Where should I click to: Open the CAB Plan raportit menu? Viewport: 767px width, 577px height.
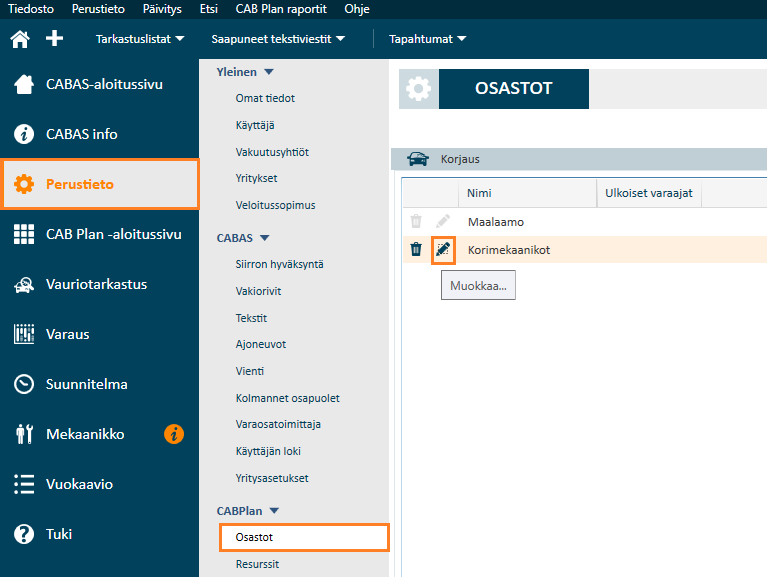tap(281, 9)
